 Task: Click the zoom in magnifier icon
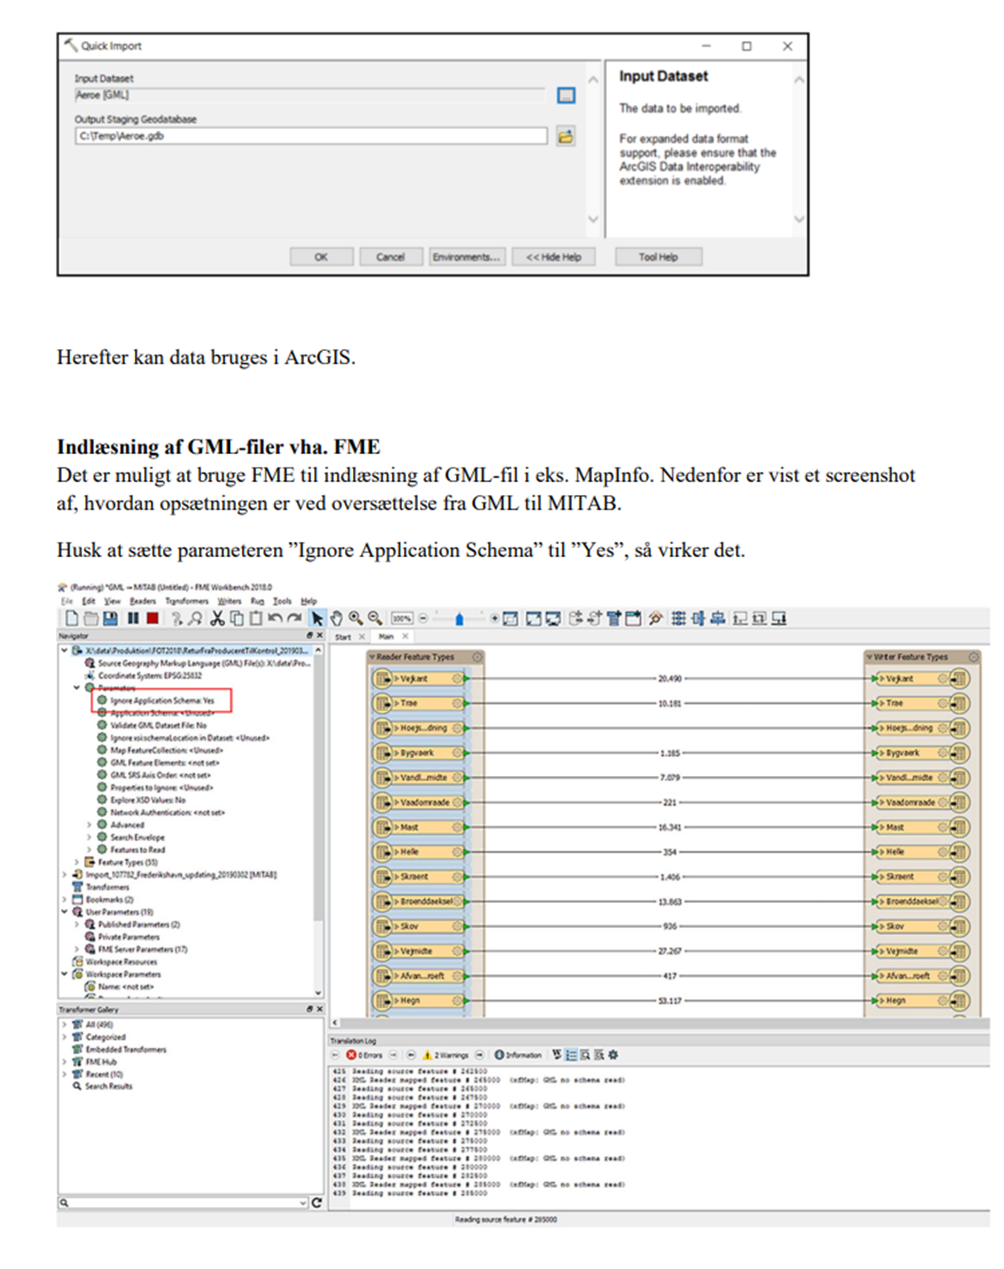pos(355,619)
